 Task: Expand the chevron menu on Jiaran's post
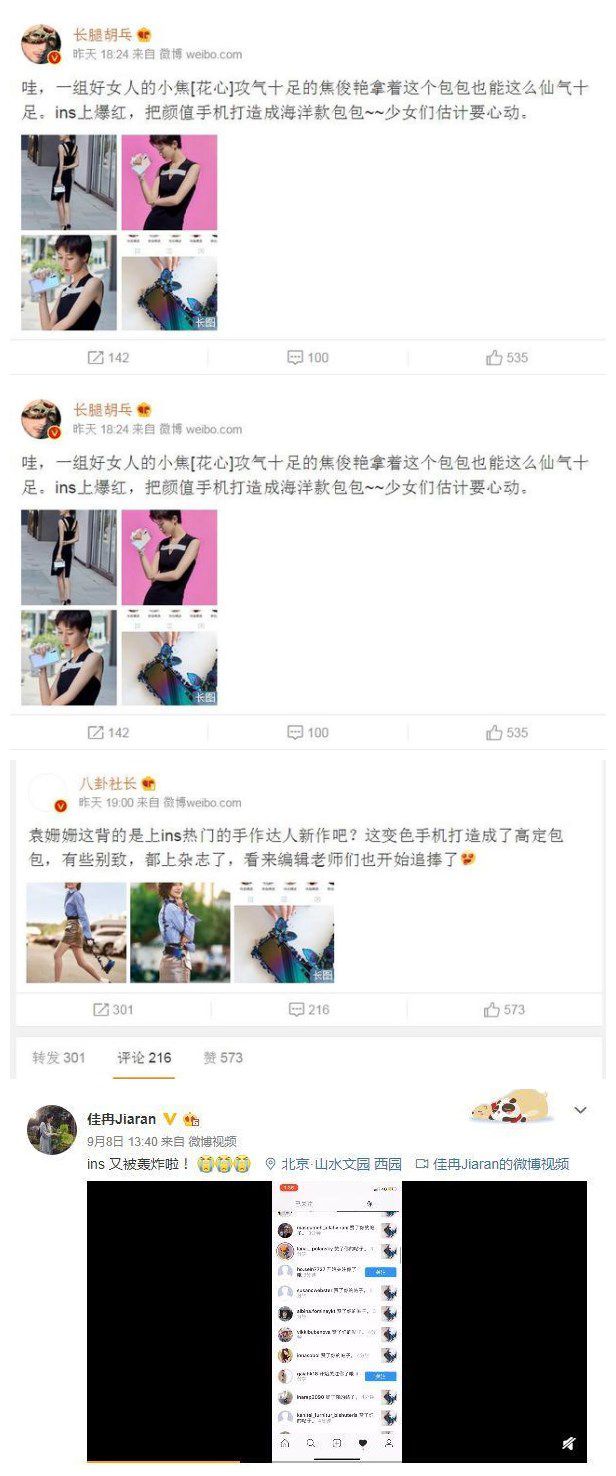coord(580,1110)
